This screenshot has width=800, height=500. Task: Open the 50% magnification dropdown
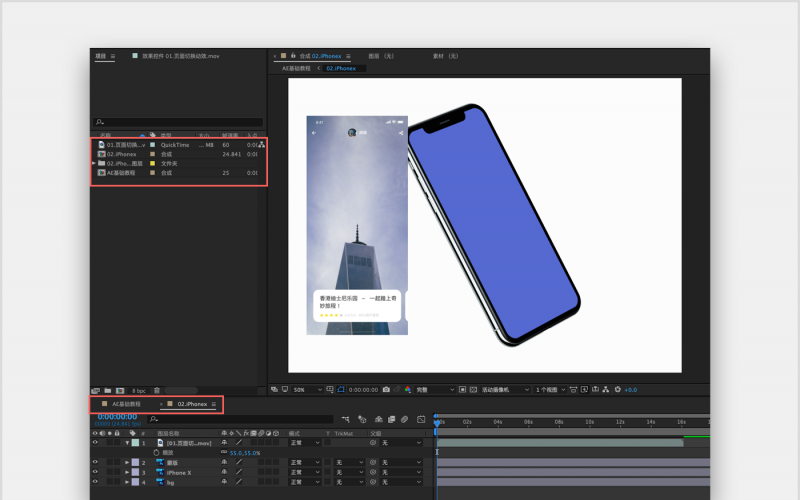pos(307,390)
